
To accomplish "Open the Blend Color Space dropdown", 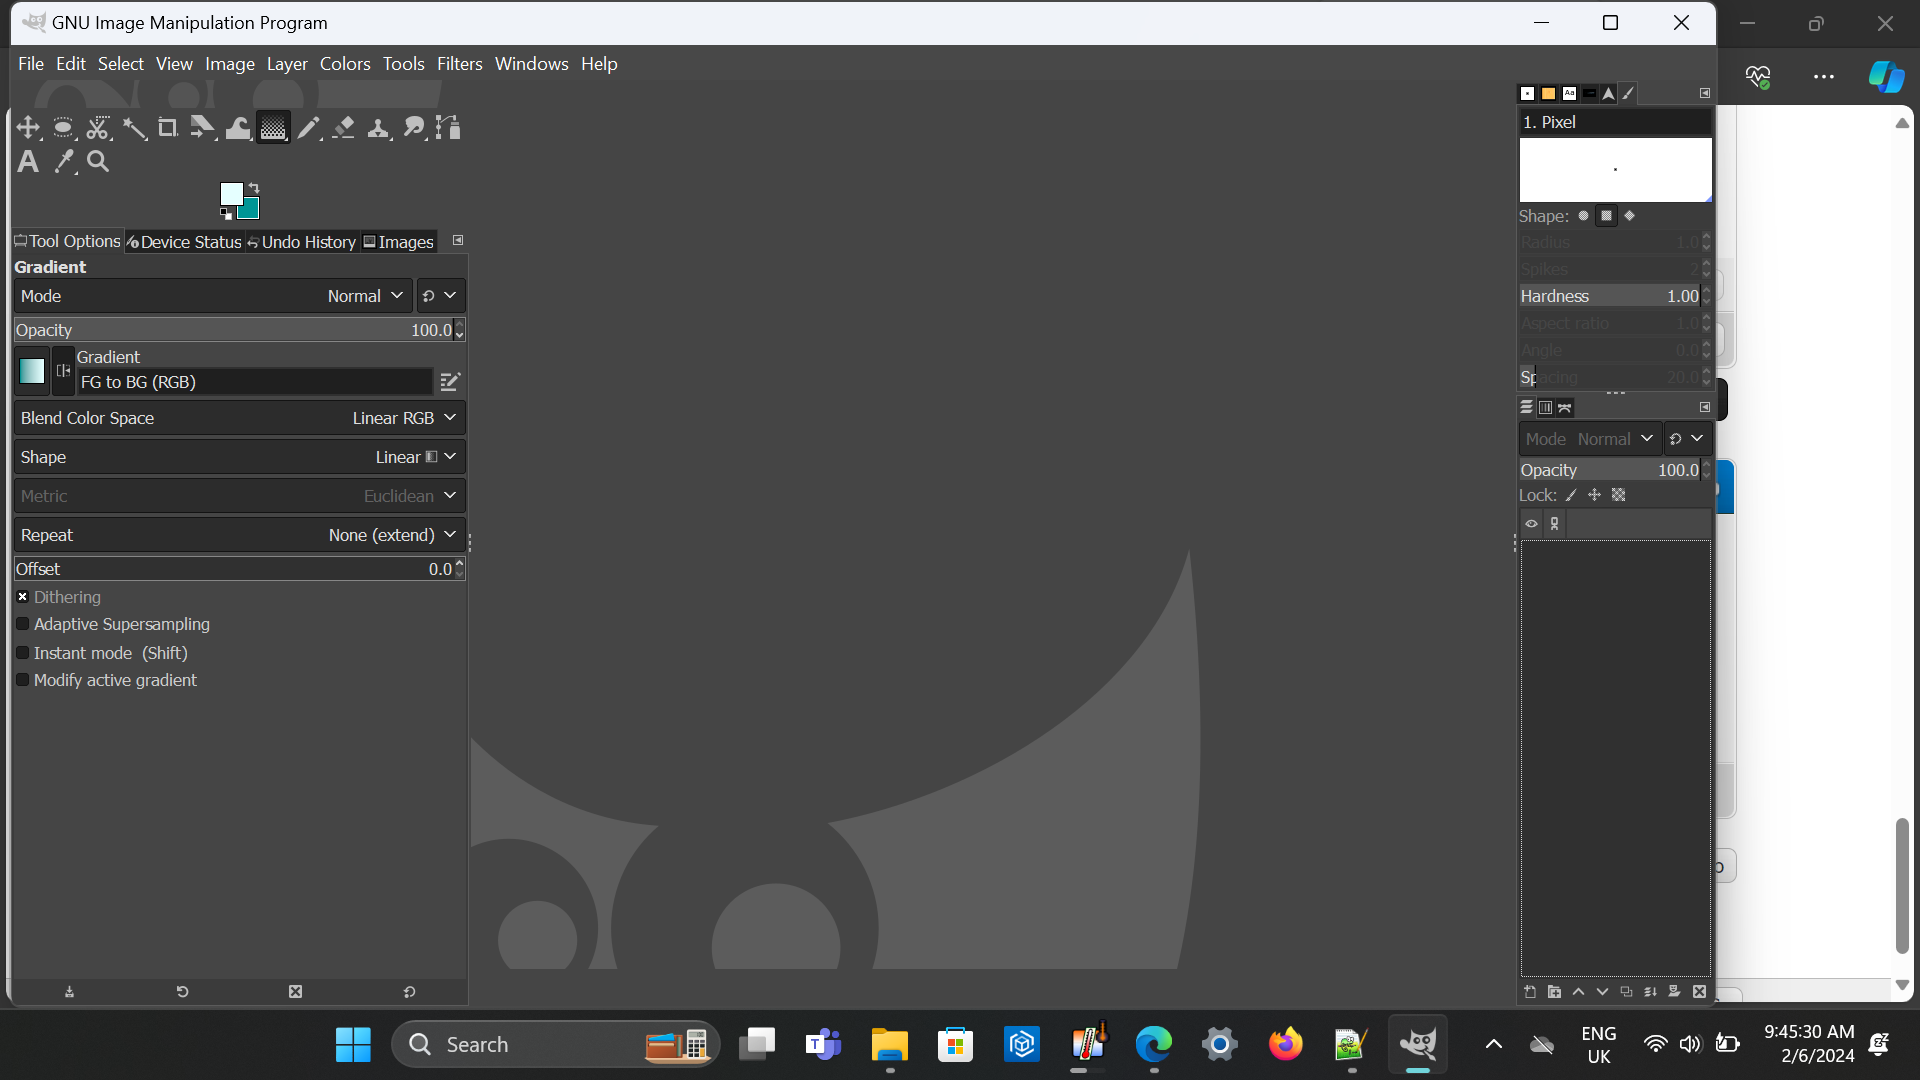I will click(x=240, y=418).
